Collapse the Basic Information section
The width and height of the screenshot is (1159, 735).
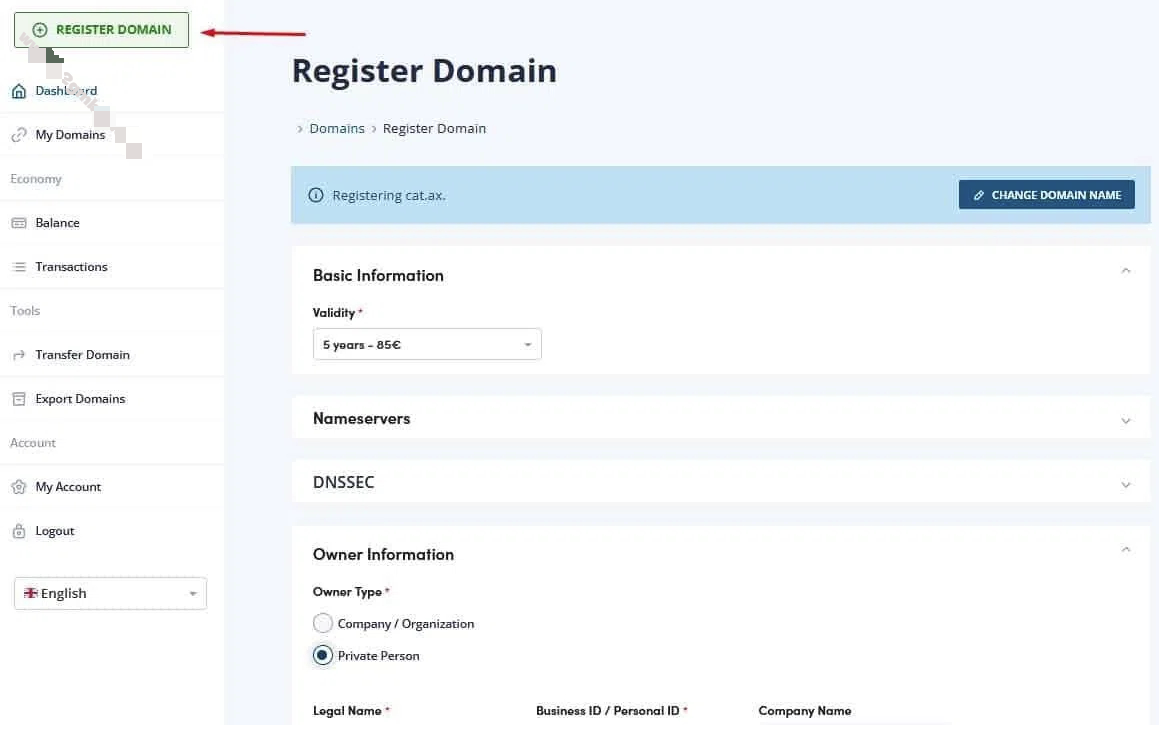click(1126, 271)
